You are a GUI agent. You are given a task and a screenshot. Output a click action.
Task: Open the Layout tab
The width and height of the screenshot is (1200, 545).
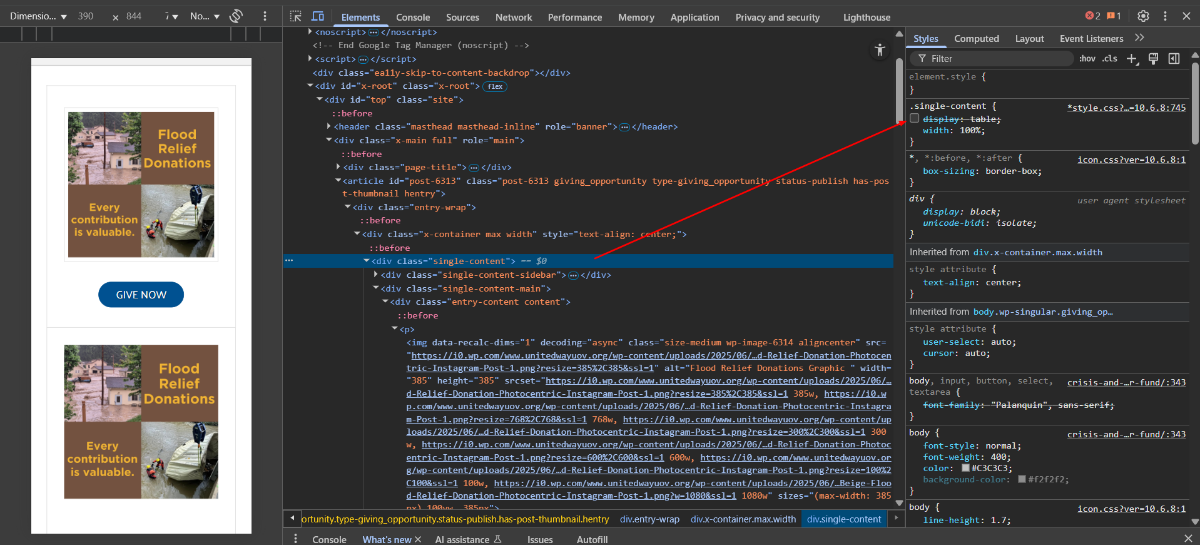[1029, 38]
